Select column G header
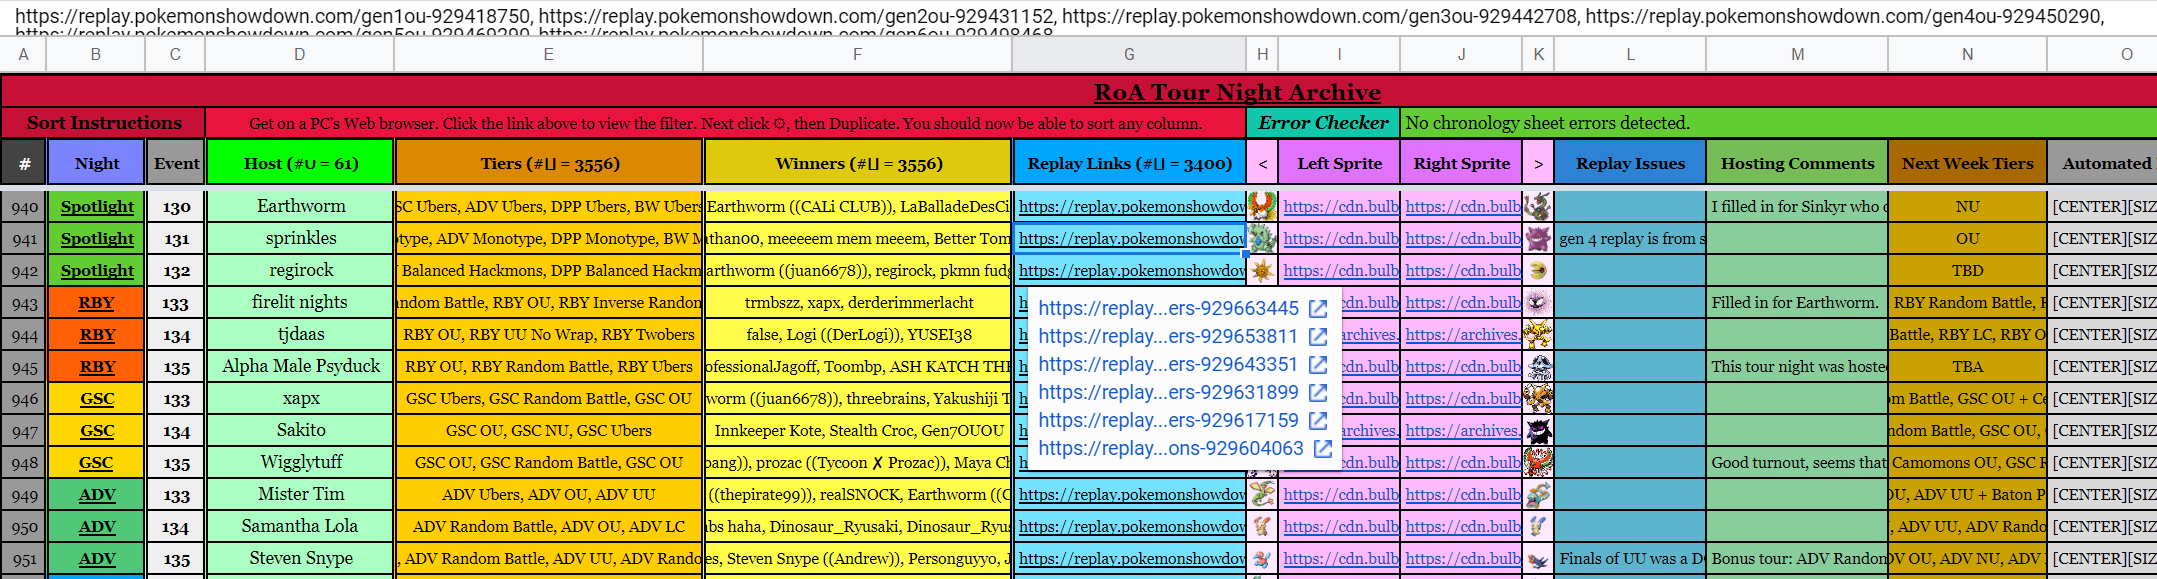 coord(1129,54)
